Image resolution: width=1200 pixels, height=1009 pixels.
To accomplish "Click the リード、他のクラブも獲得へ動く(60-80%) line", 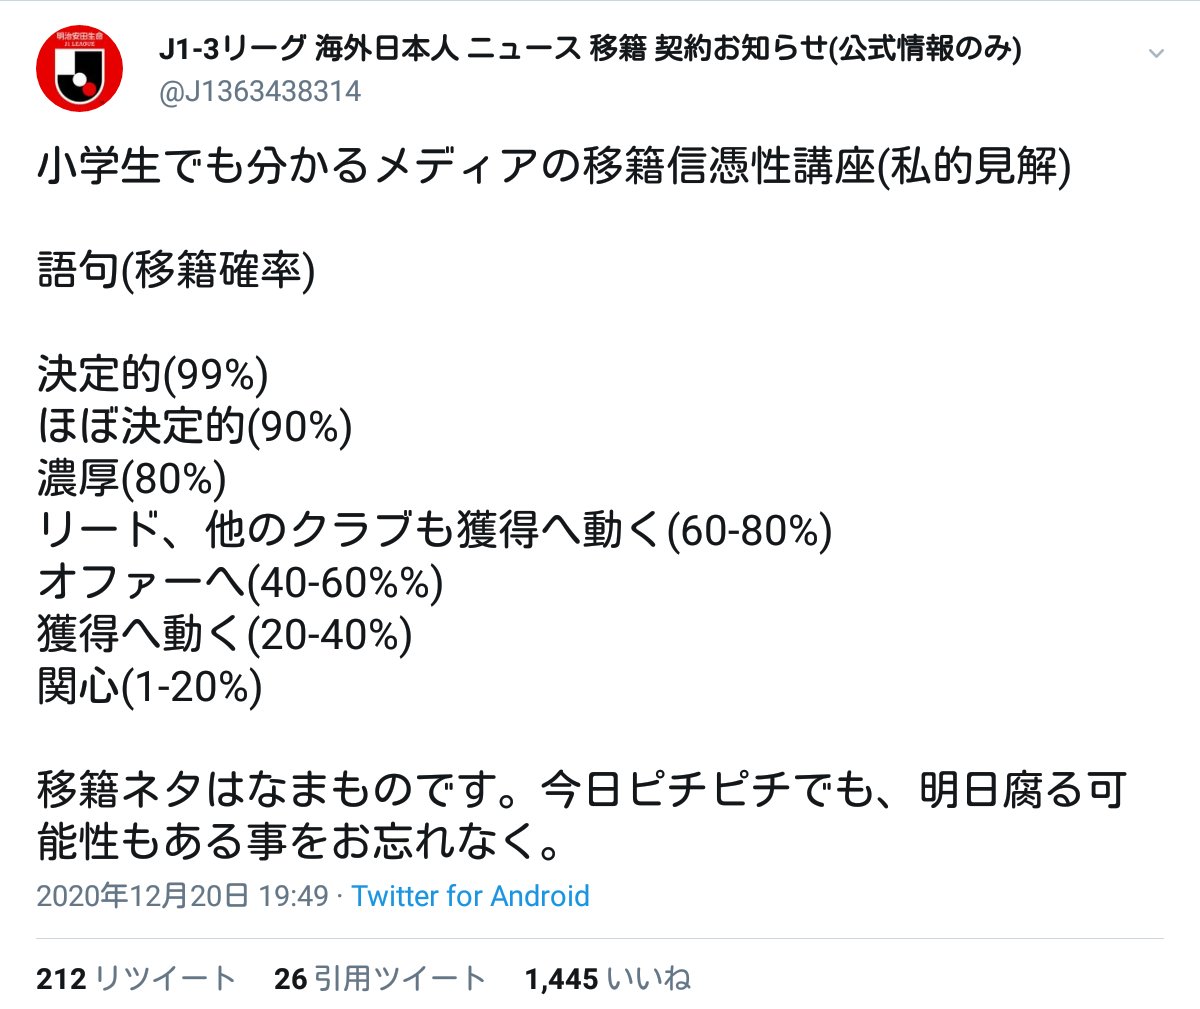I will pos(435,531).
